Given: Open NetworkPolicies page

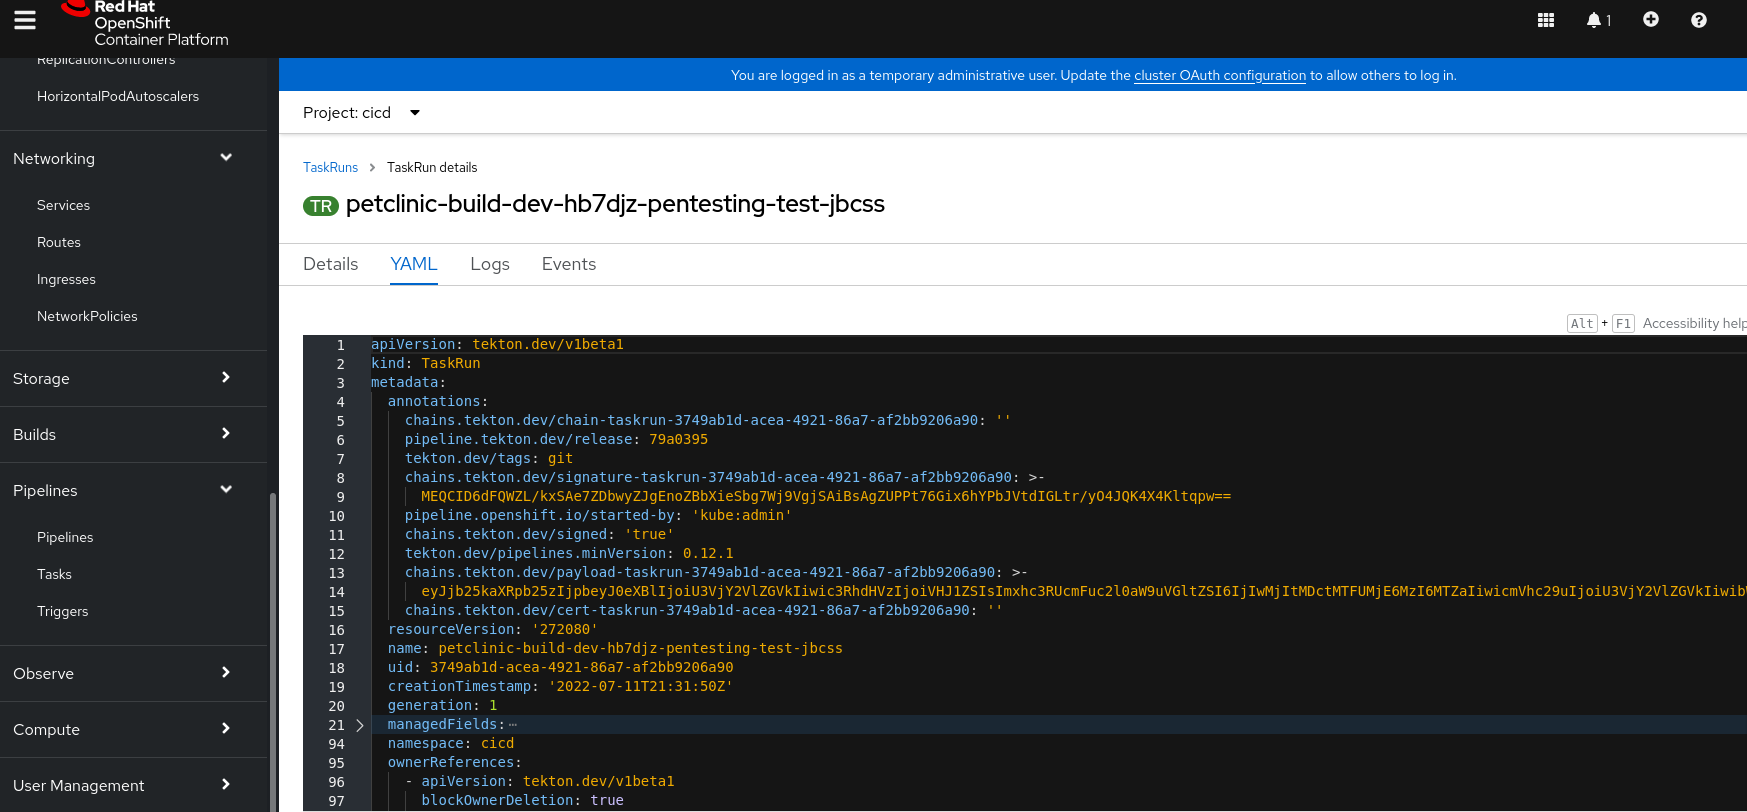Looking at the screenshot, I should click(87, 316).
